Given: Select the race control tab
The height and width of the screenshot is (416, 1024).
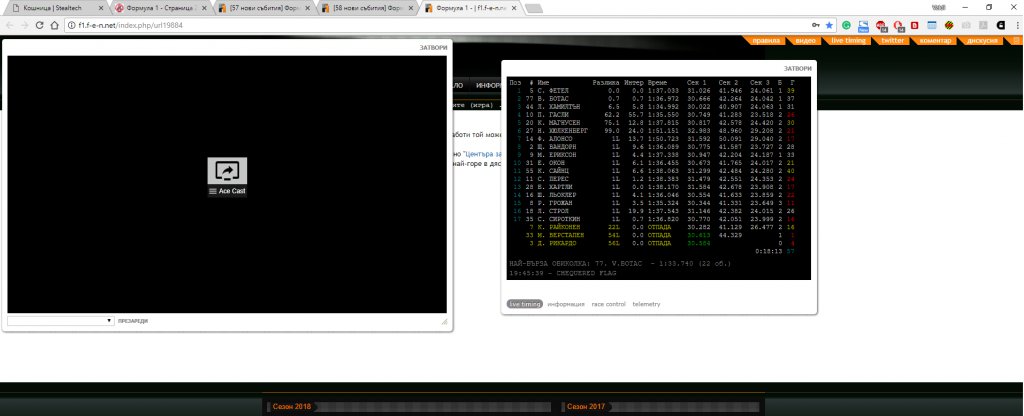Looking at the screenshot, I should pyautogui.click(x=609, y=304).
